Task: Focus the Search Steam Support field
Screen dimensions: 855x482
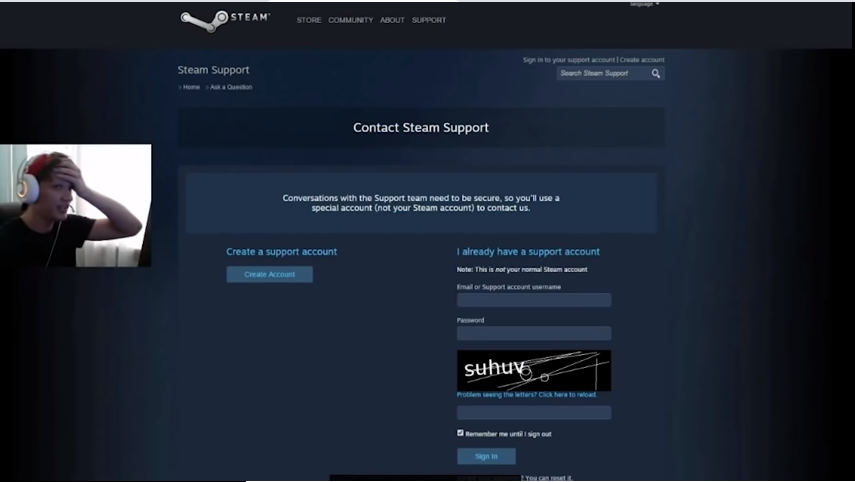Action: tap(603, 74)
